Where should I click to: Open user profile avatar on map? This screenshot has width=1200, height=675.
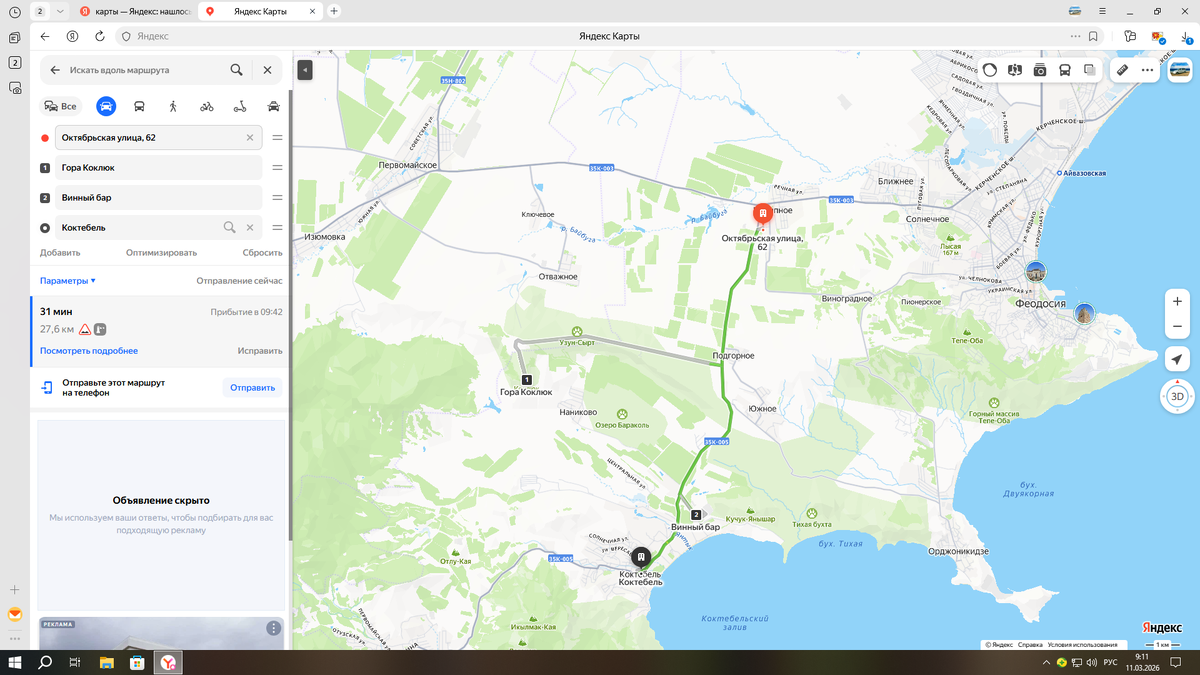pos(1179,70)
